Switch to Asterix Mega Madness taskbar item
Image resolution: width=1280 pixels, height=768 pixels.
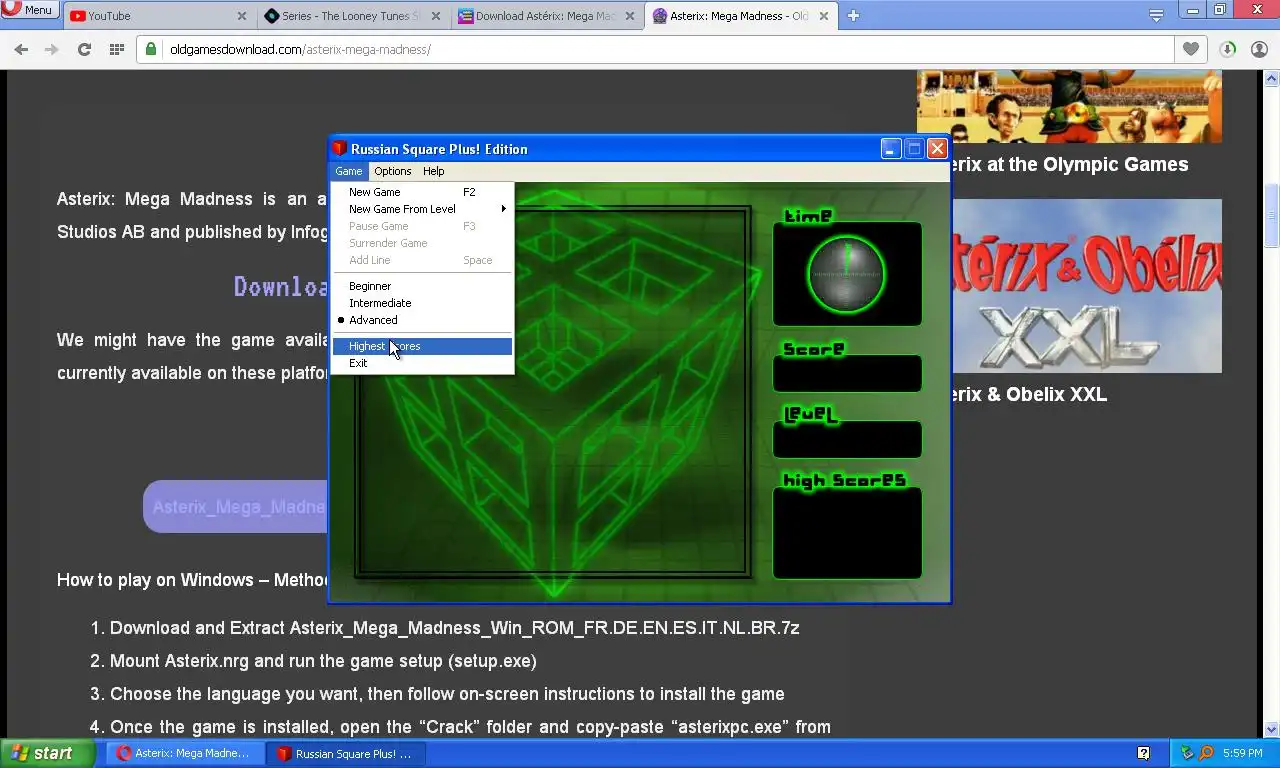[x=185, y=754]
